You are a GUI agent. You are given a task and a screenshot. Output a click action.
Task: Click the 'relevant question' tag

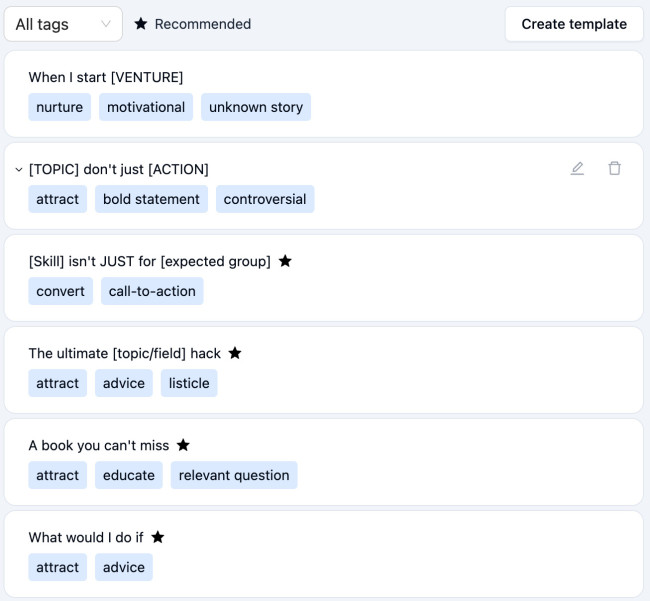pos(234,475)
